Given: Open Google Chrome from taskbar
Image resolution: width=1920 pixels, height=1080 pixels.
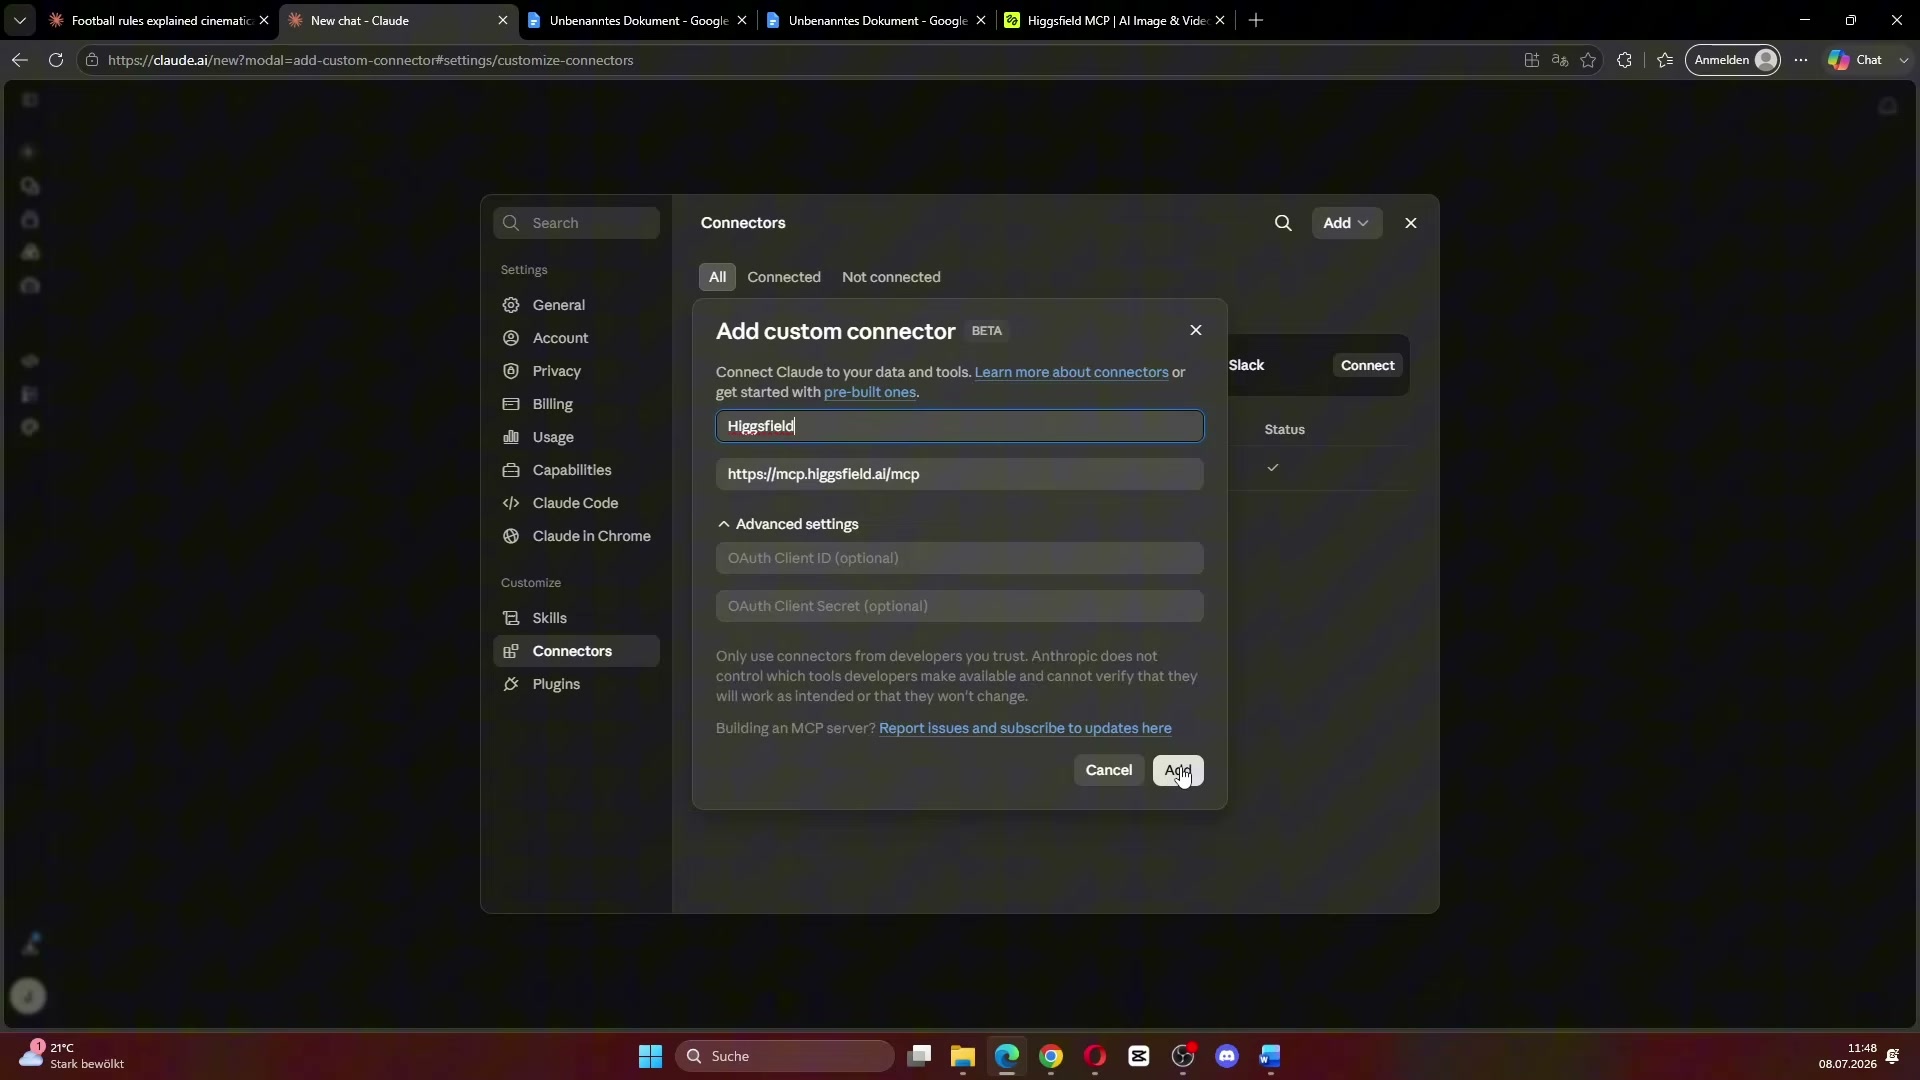Looking at the screenshot, I should point(1051,1056).
